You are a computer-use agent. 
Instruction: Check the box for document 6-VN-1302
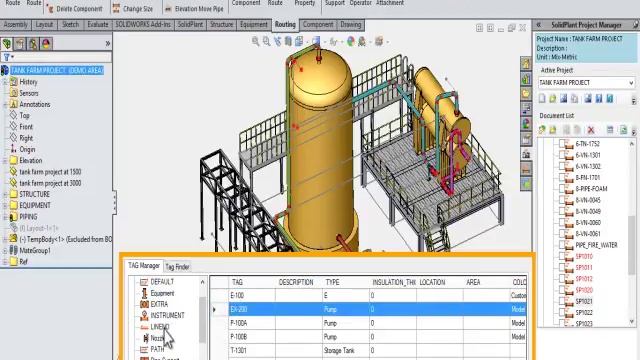coord(562,166)
